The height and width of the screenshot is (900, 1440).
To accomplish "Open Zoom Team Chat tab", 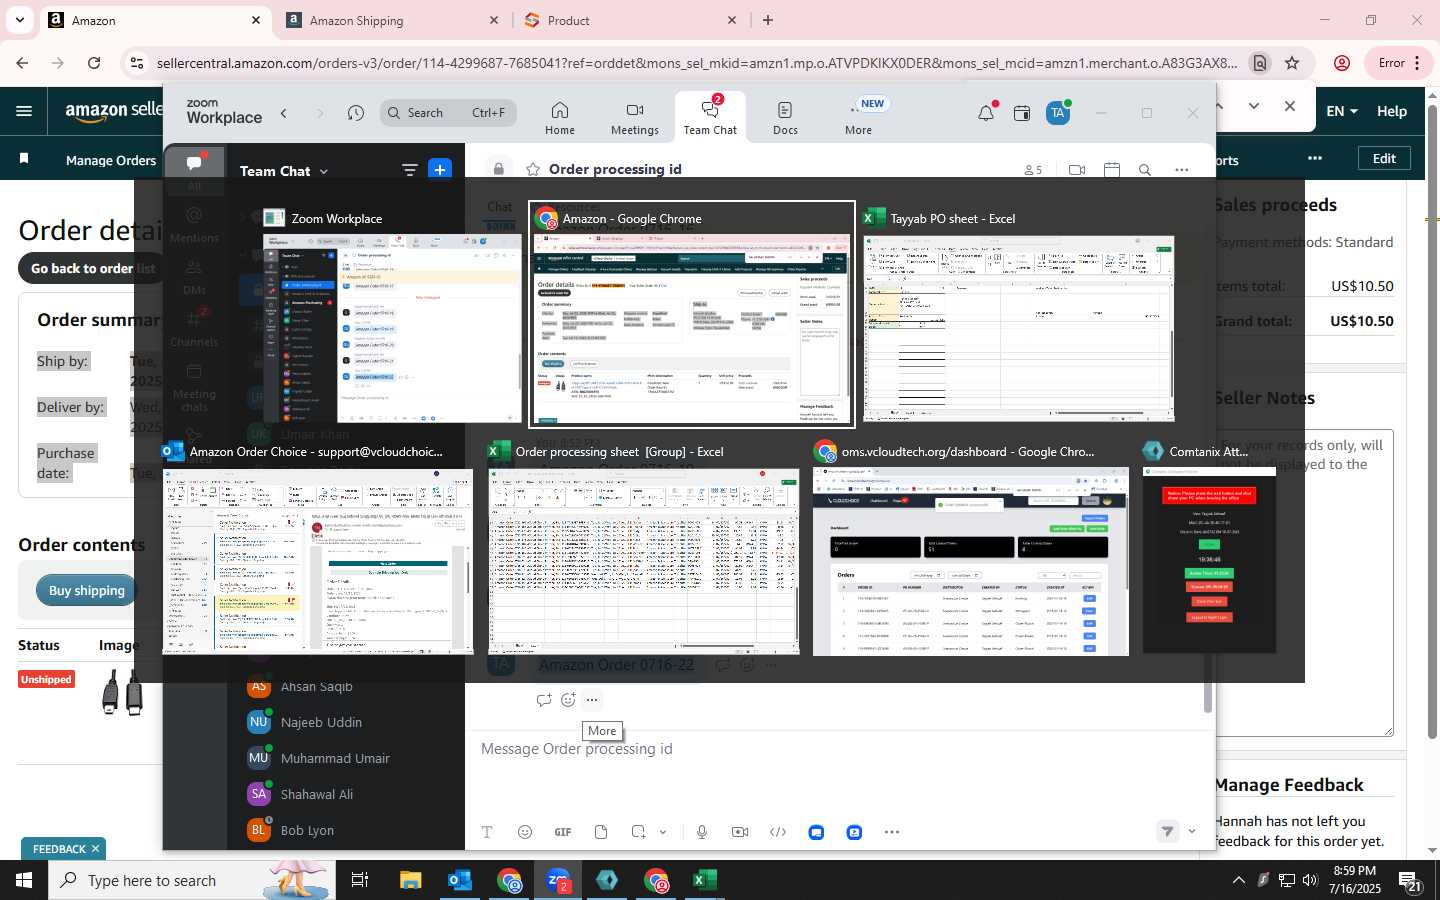I will click(x=710, y=118).
